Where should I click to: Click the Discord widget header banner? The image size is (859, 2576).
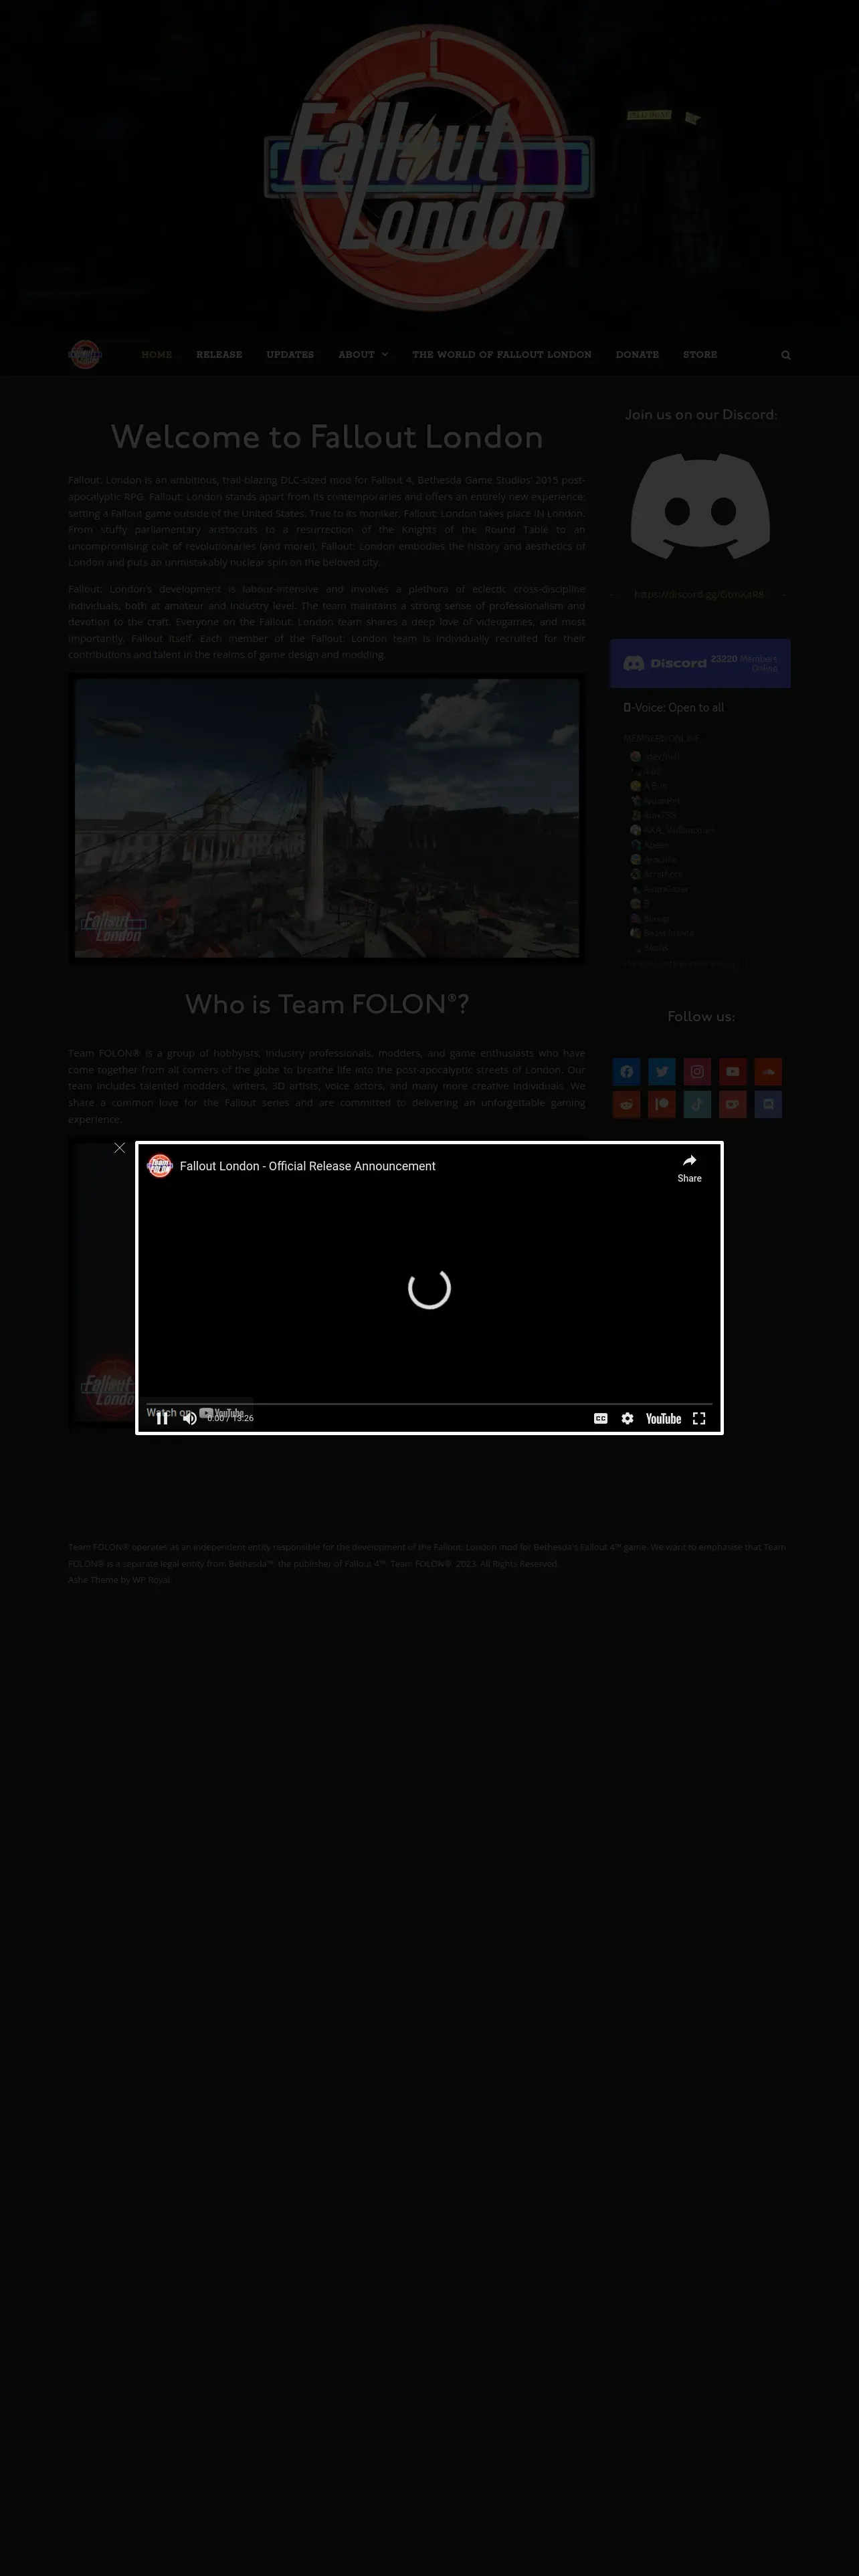(x=700, y=663)
